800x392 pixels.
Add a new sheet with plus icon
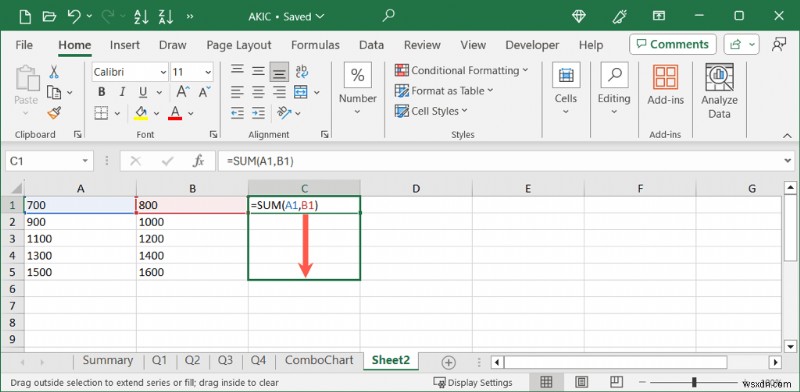[448, 362]
